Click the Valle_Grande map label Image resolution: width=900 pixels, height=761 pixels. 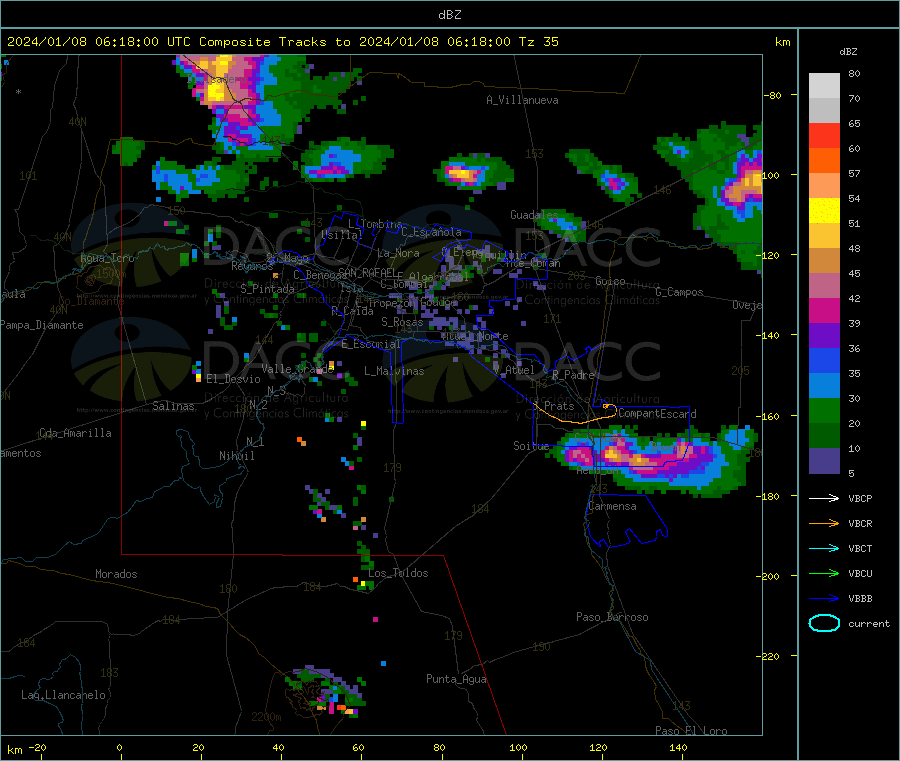(297, 369)
